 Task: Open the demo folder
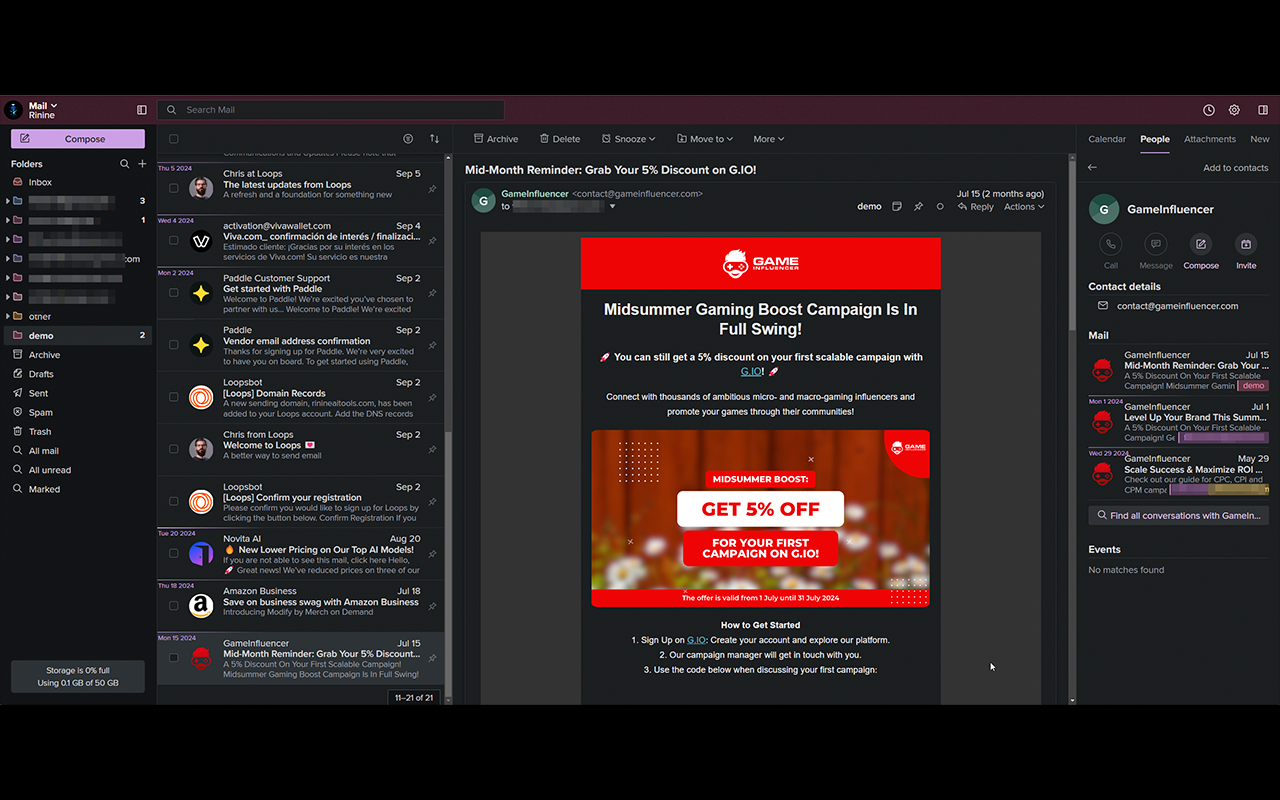pos(78,336)
